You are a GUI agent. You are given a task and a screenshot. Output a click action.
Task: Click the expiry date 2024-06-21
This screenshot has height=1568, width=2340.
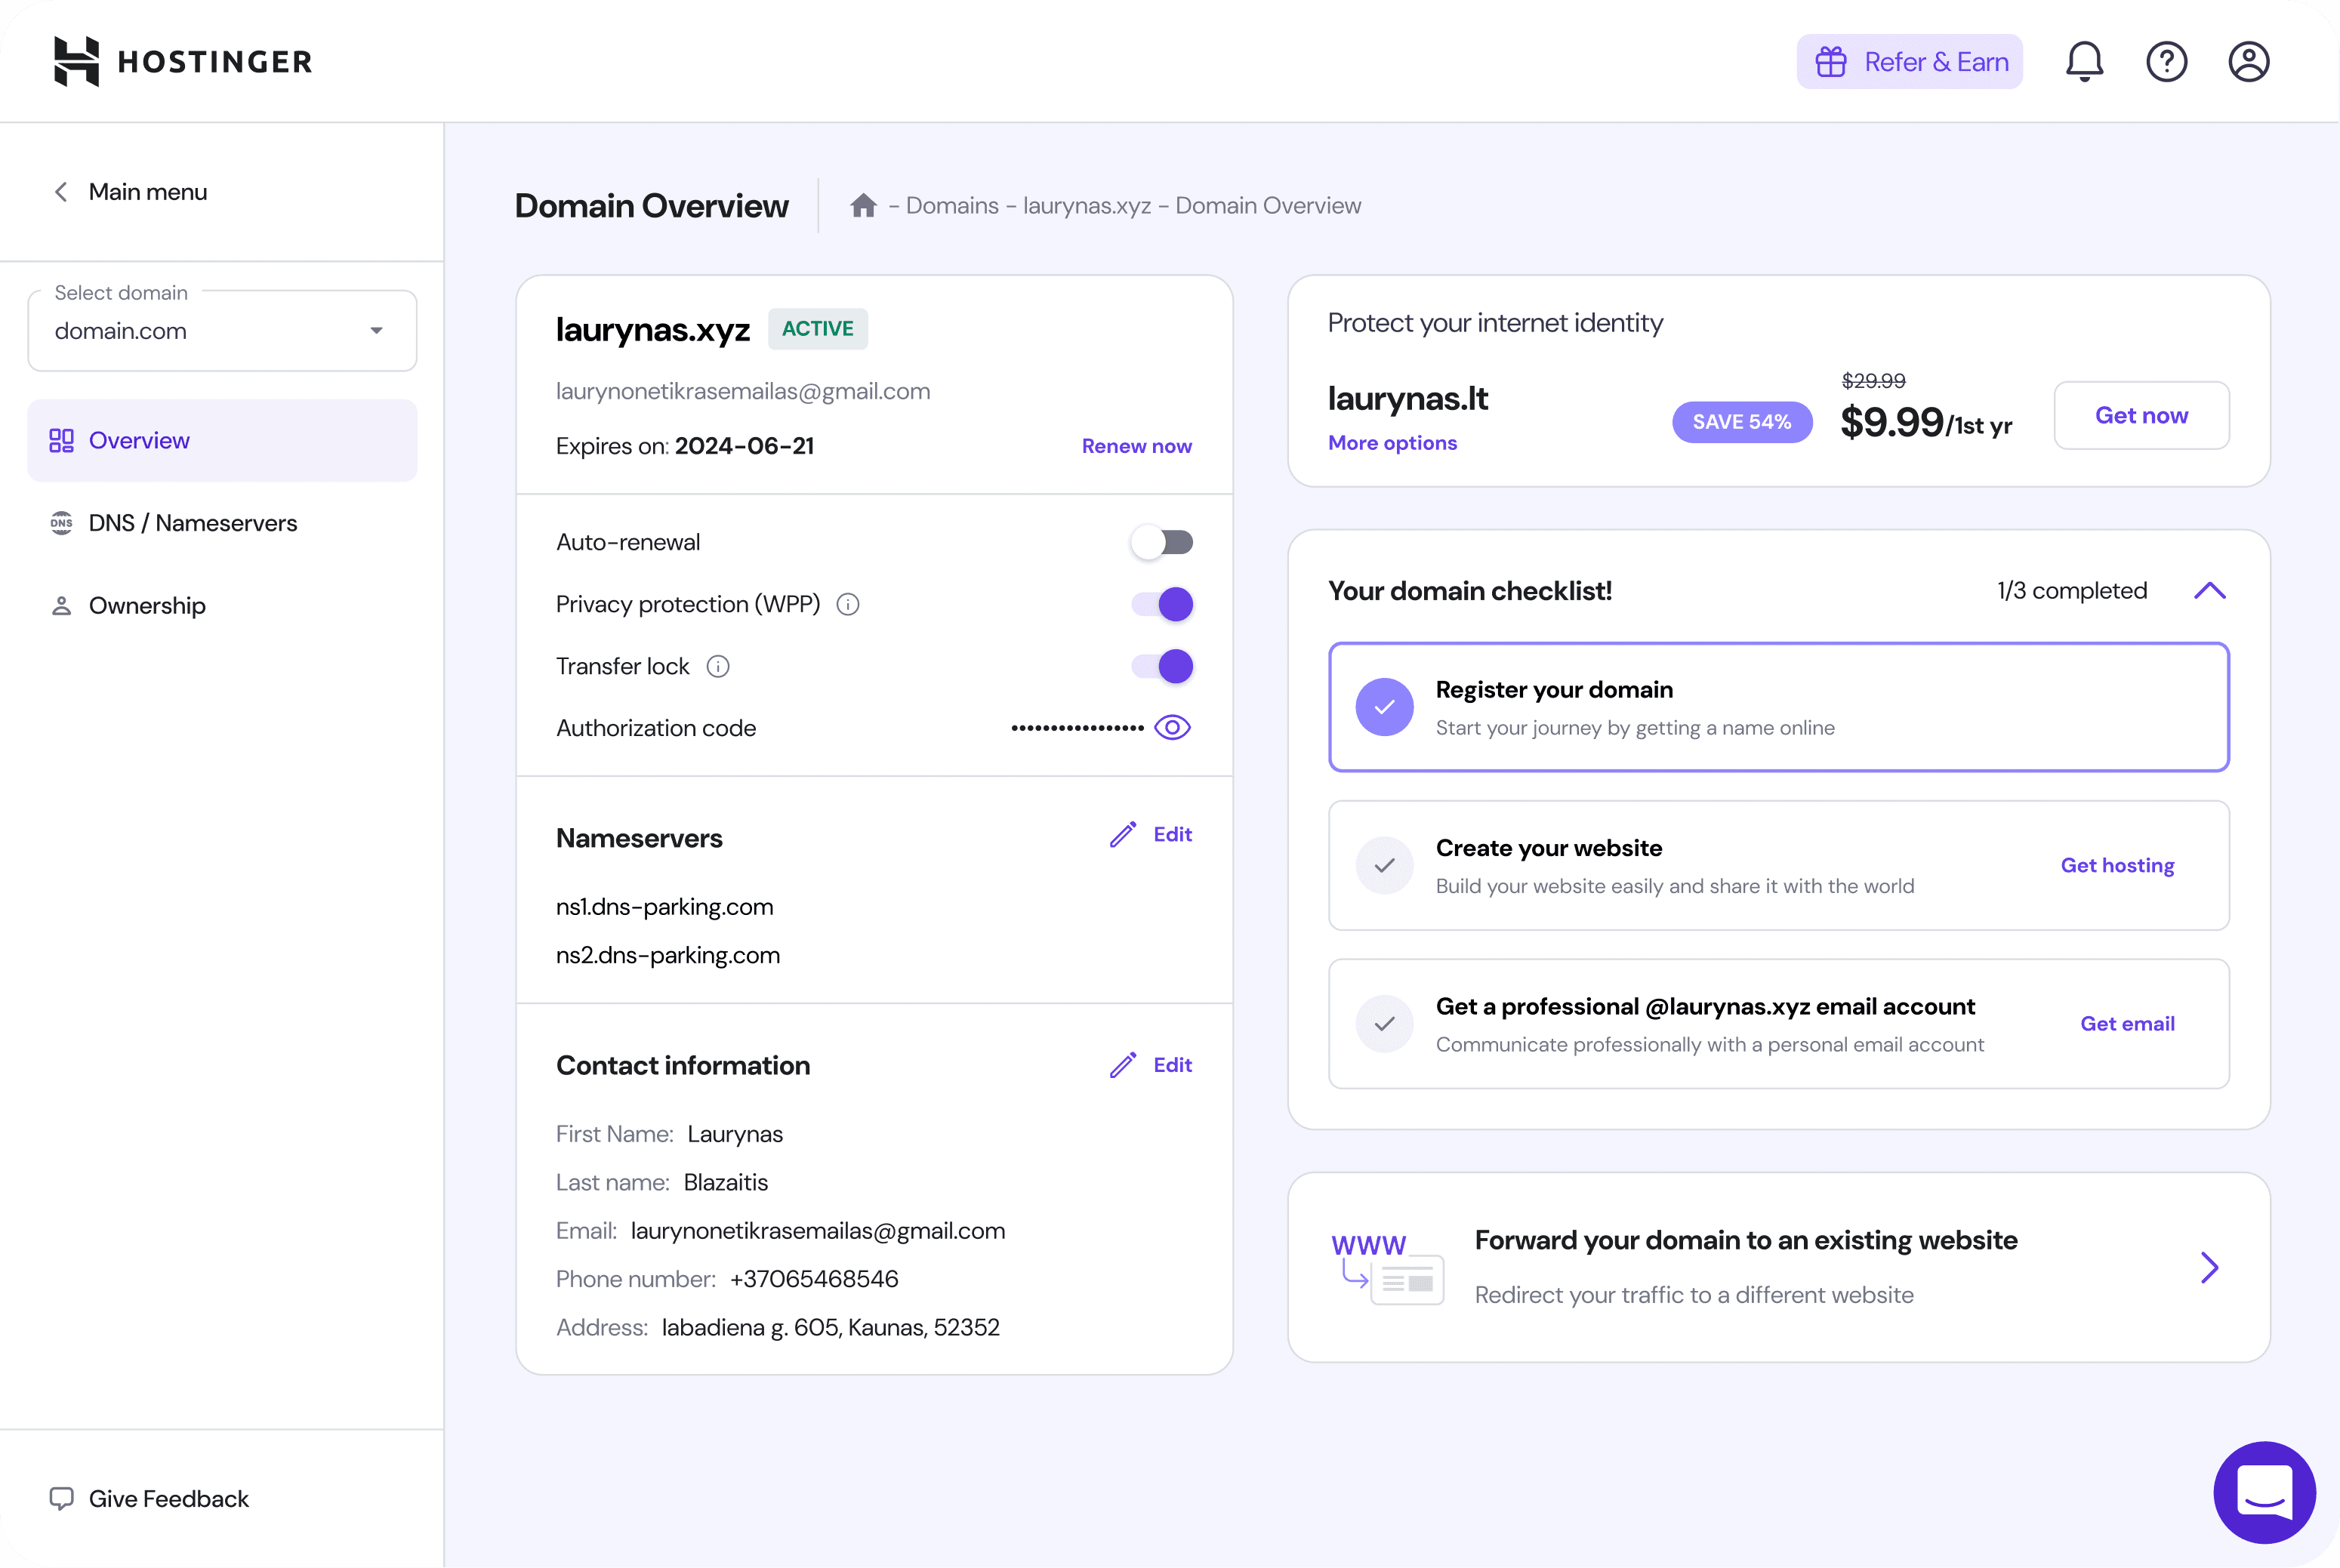pos(744,446)
